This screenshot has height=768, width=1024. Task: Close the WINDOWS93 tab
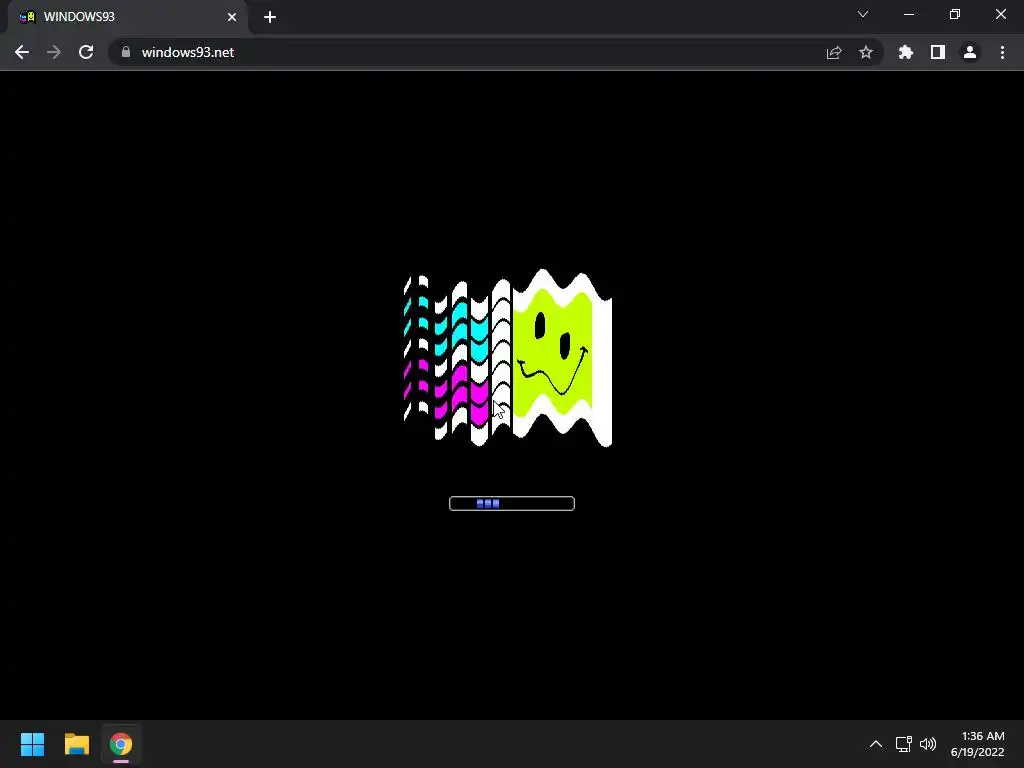tap(232, 17)
